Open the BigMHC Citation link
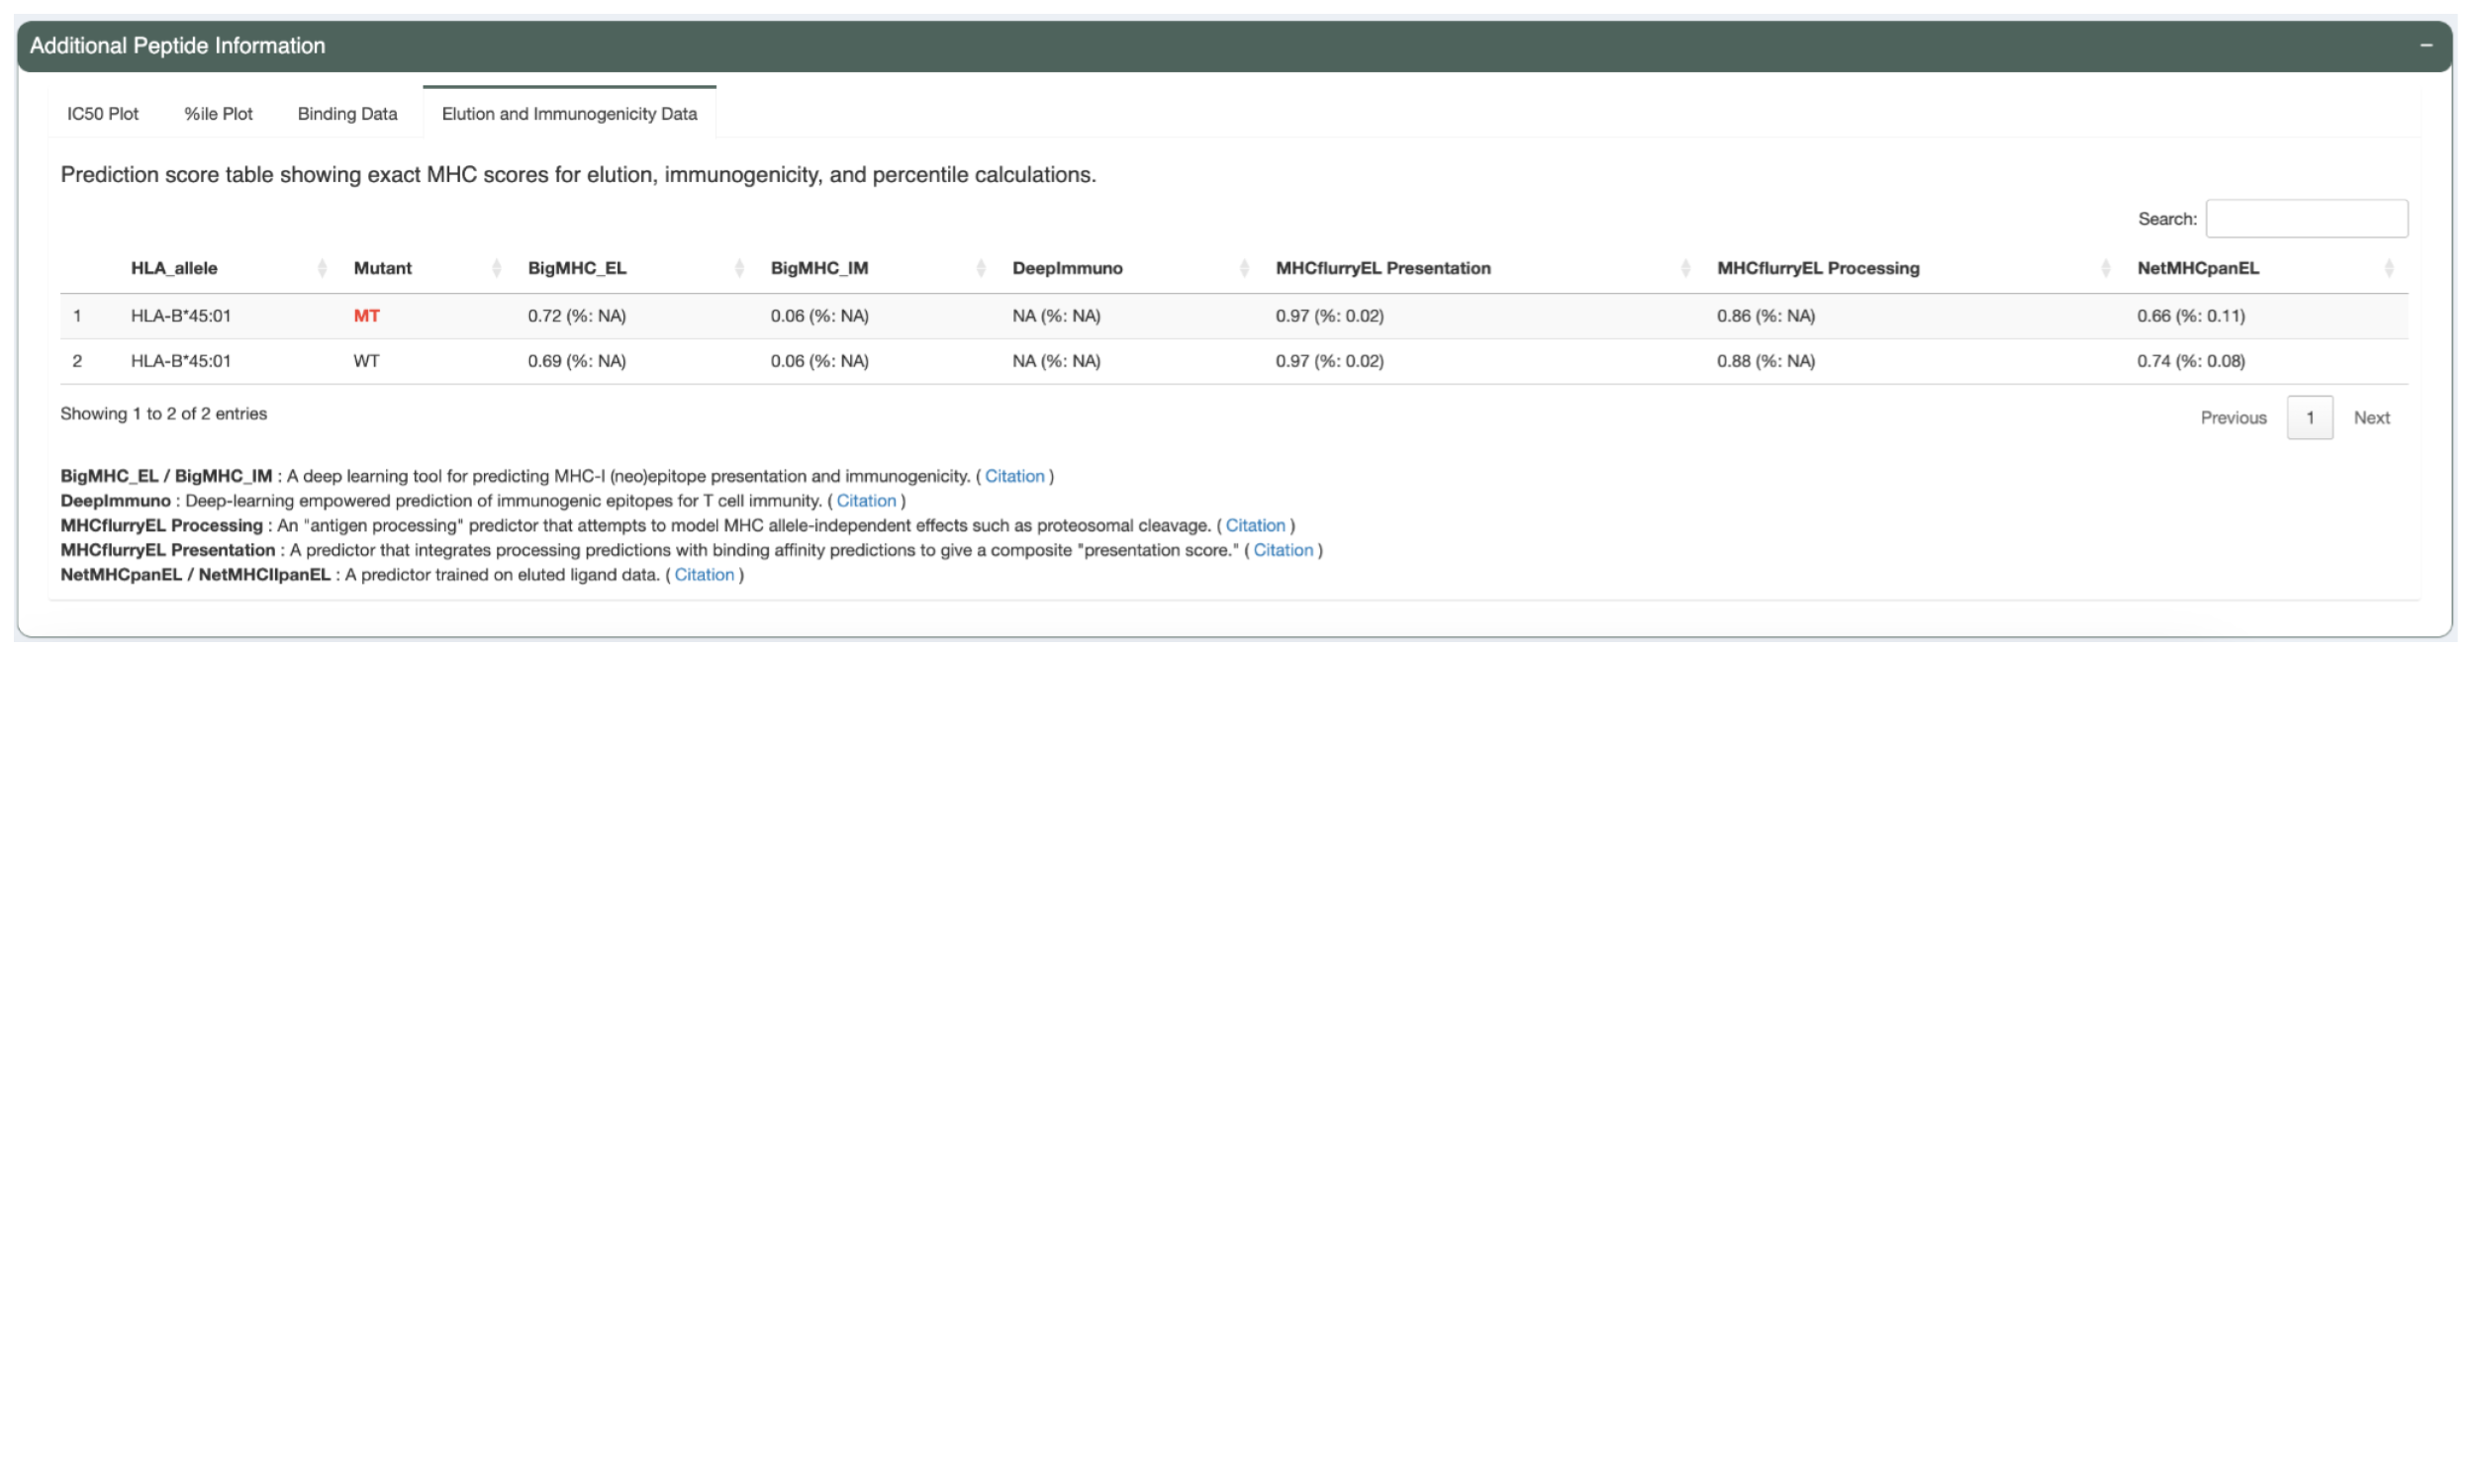The image size is (2474, 1484). [1015, 476]
